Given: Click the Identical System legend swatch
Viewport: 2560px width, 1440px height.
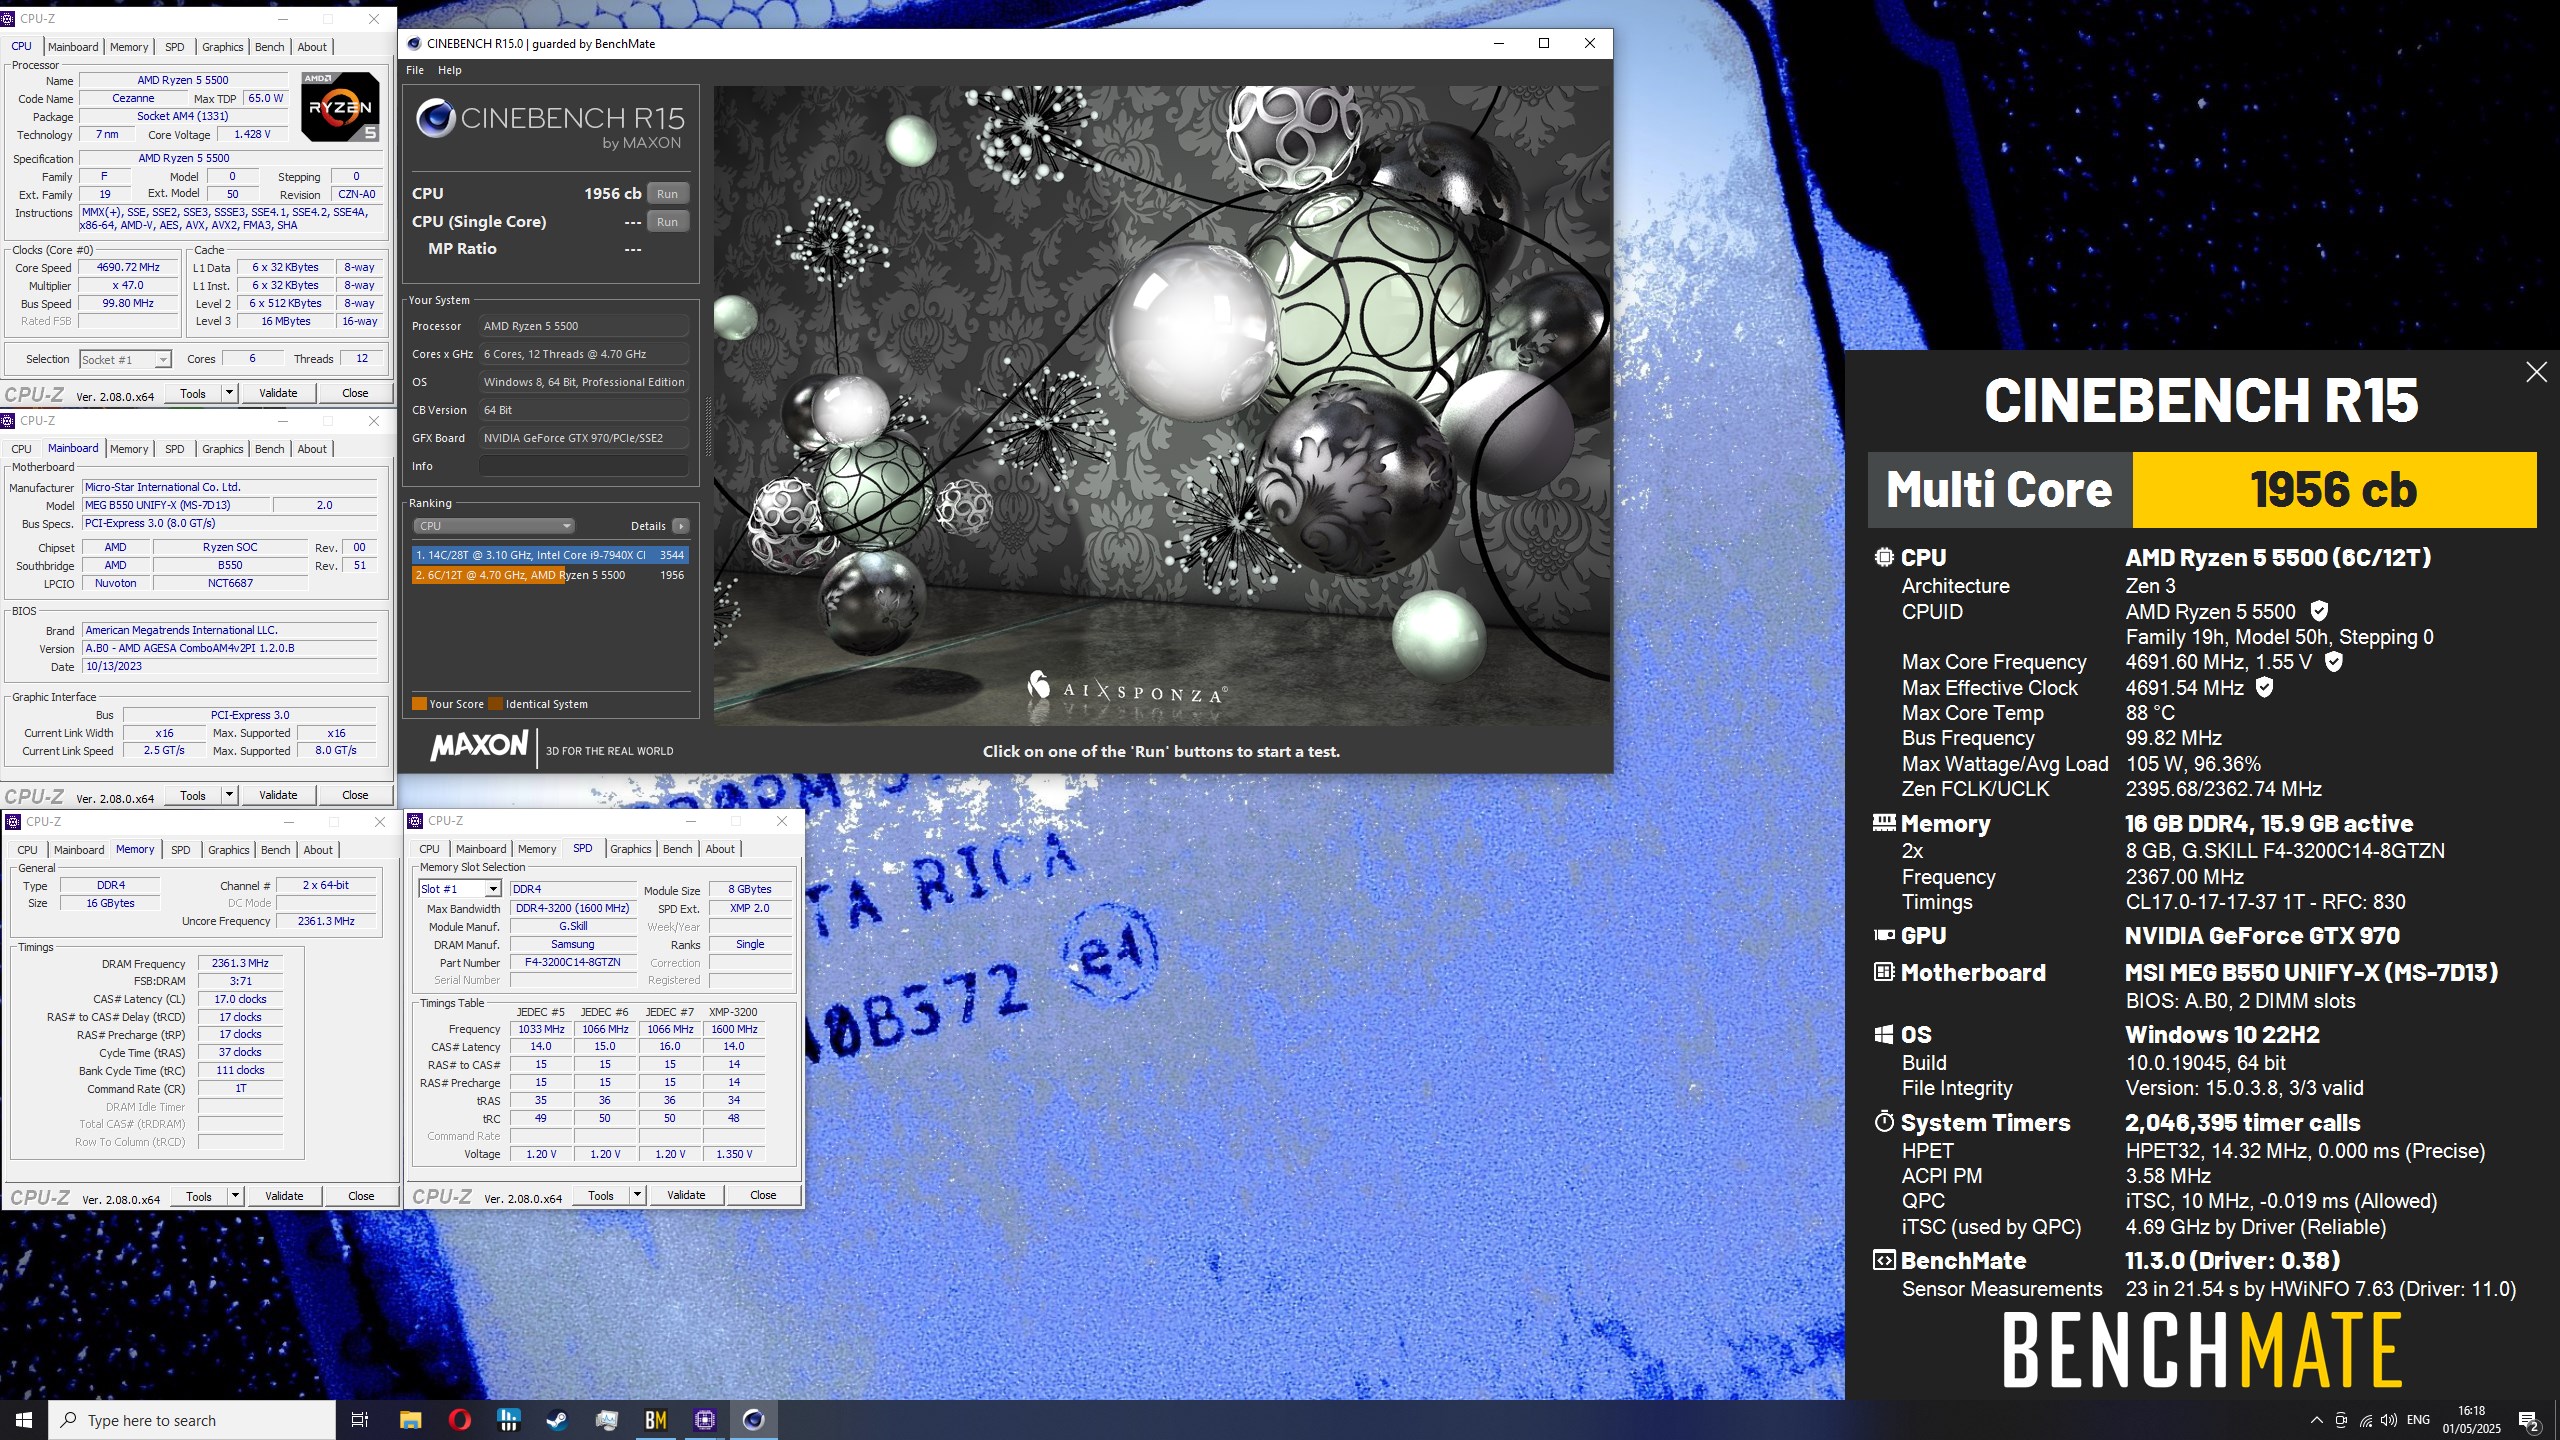Looking at the screenshot, I should (x=495, y=704).
